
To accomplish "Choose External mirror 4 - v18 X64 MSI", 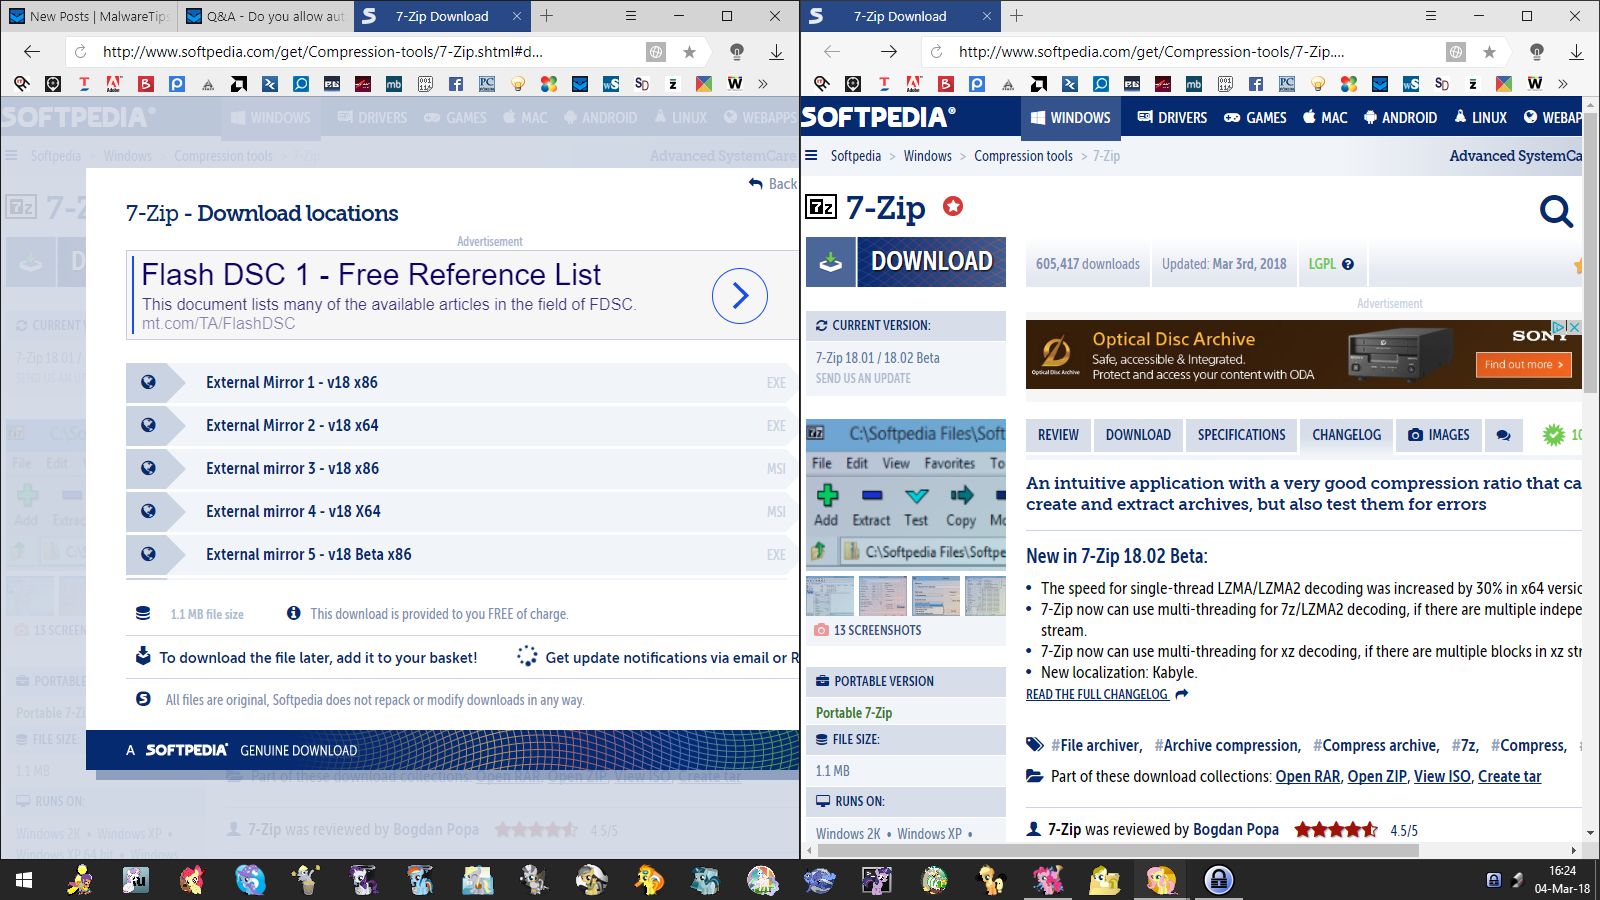I will 462,511.
